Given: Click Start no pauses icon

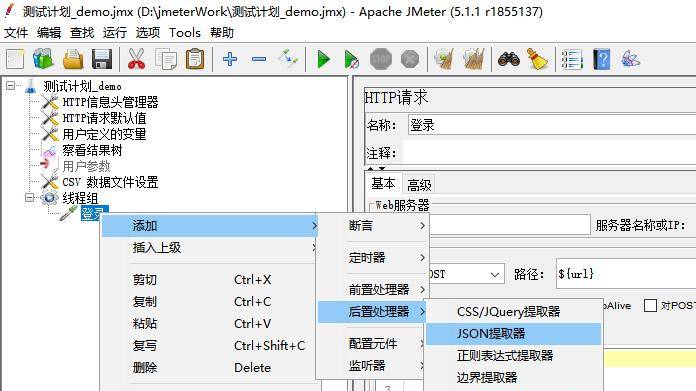Looking at the screenshot, I should click(x=351, y=59).
